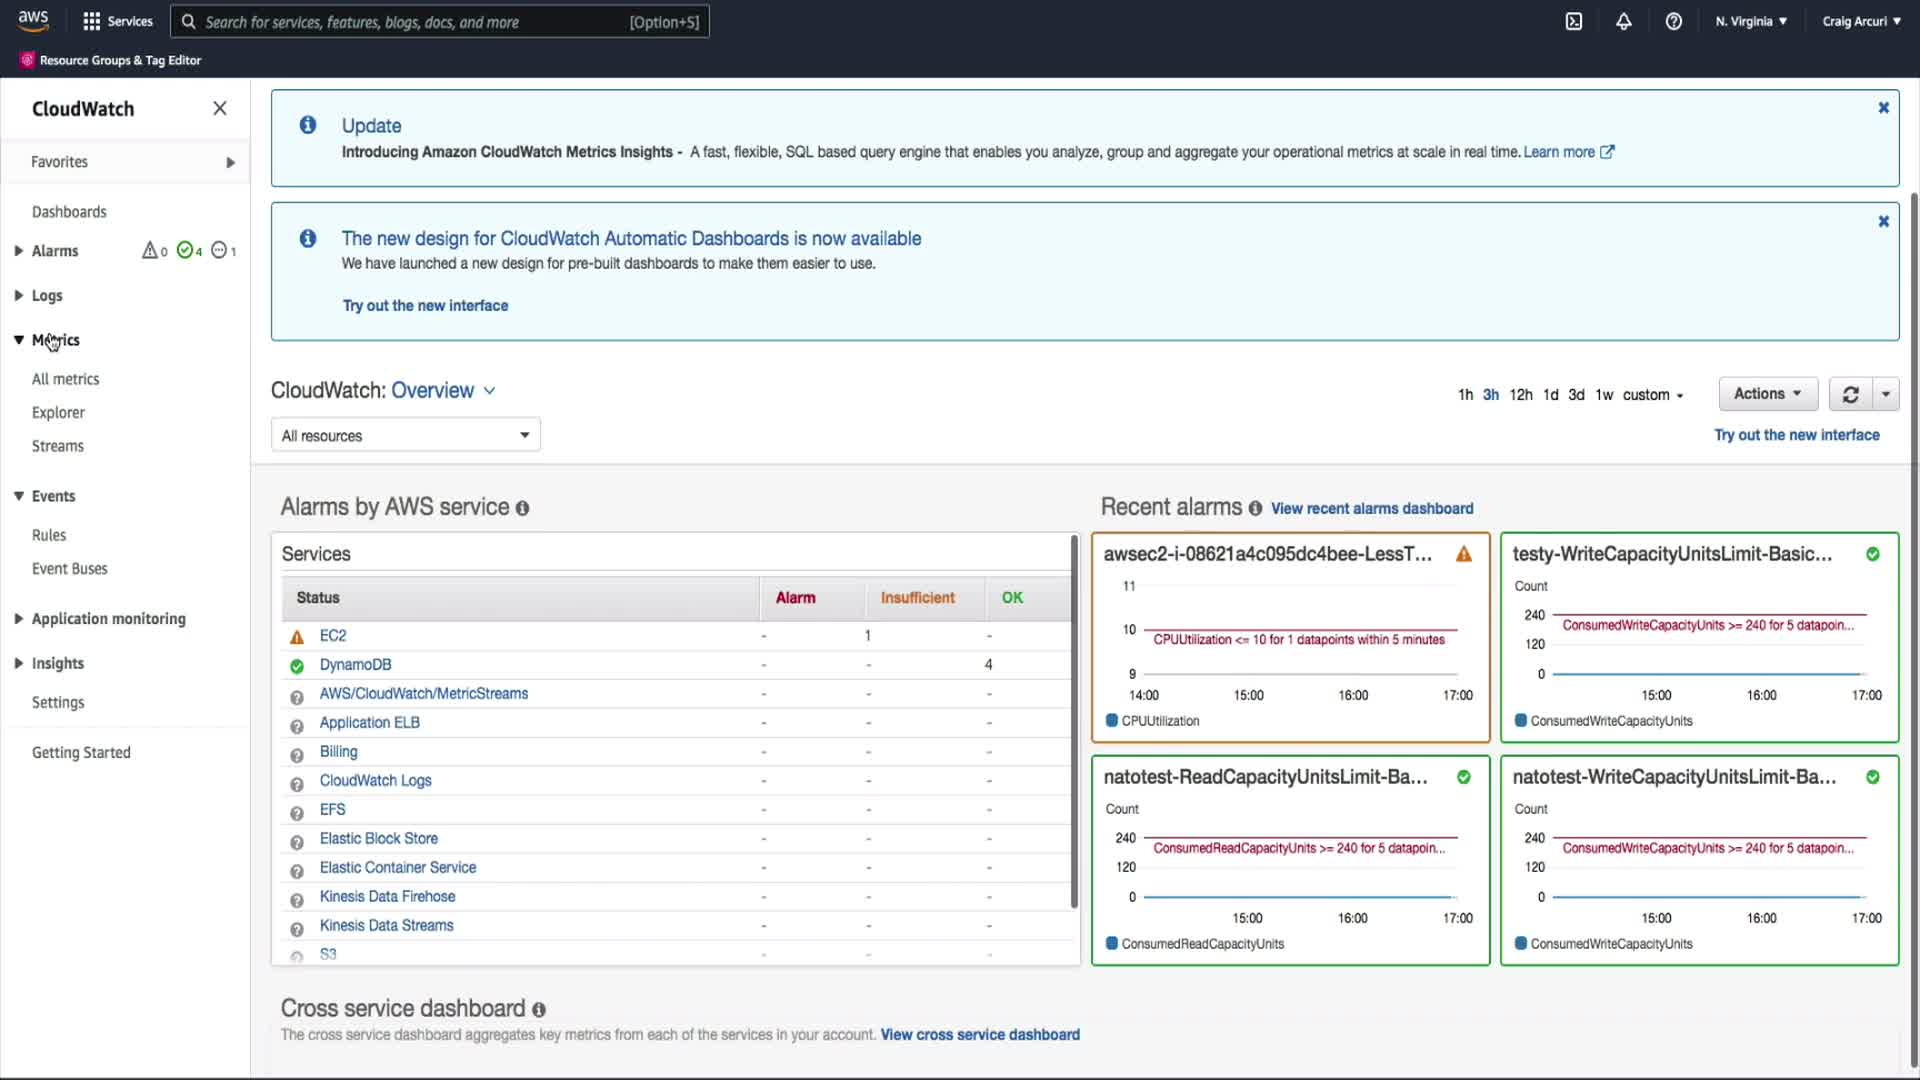
Task: Open Dashboards from the sidebar
Action: [x=69, y=212]
